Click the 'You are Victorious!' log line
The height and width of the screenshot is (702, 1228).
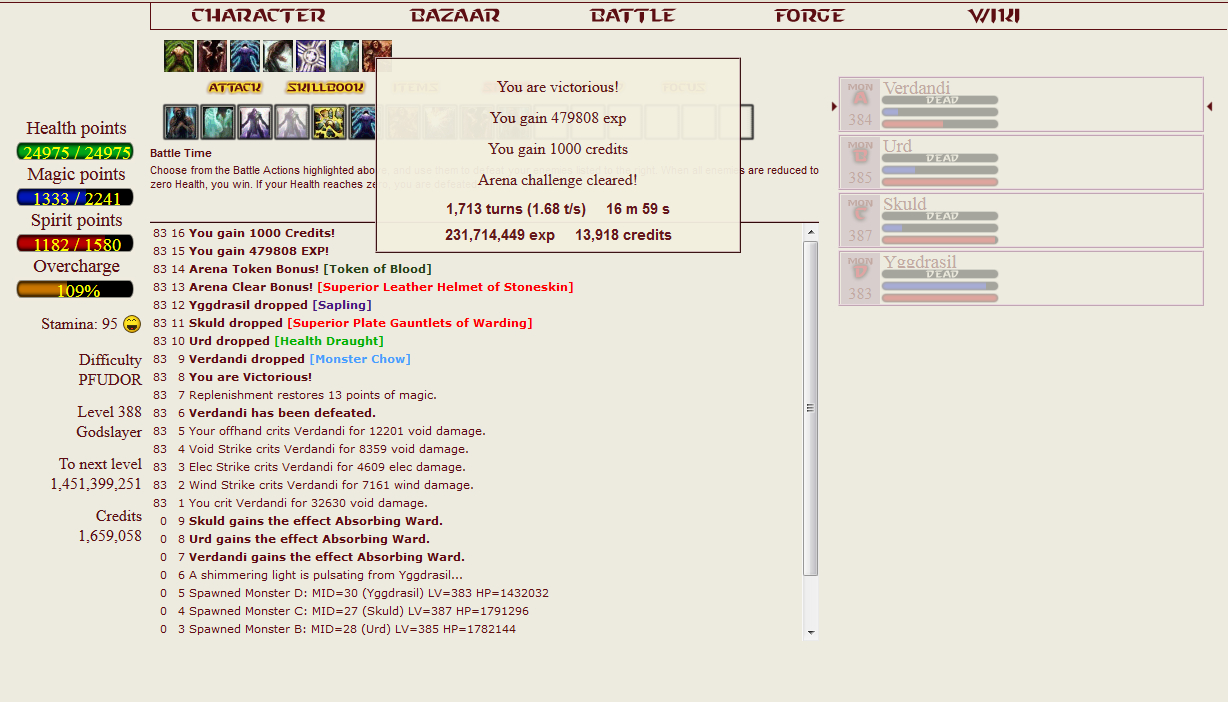pyautogui.click(x=250, y=377)
